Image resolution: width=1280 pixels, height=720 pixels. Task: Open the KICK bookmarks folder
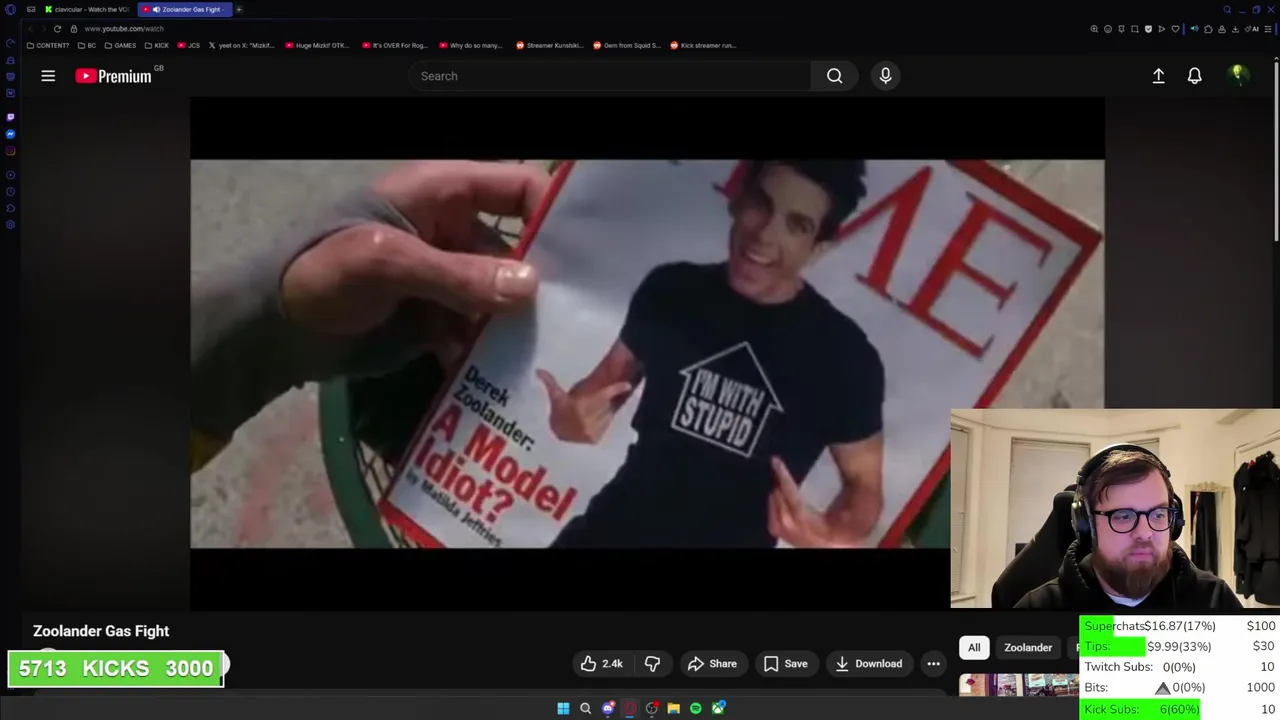pos(157,45)
